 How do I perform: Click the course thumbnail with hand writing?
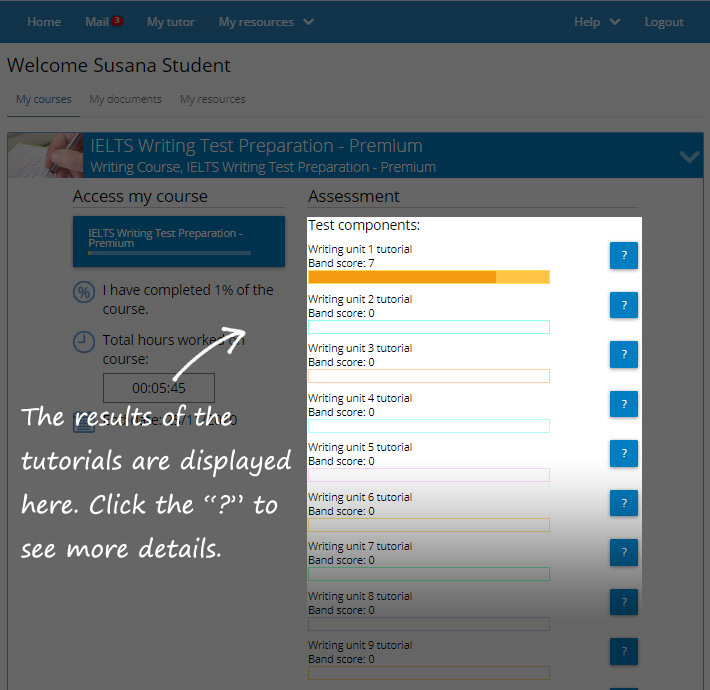45,155
